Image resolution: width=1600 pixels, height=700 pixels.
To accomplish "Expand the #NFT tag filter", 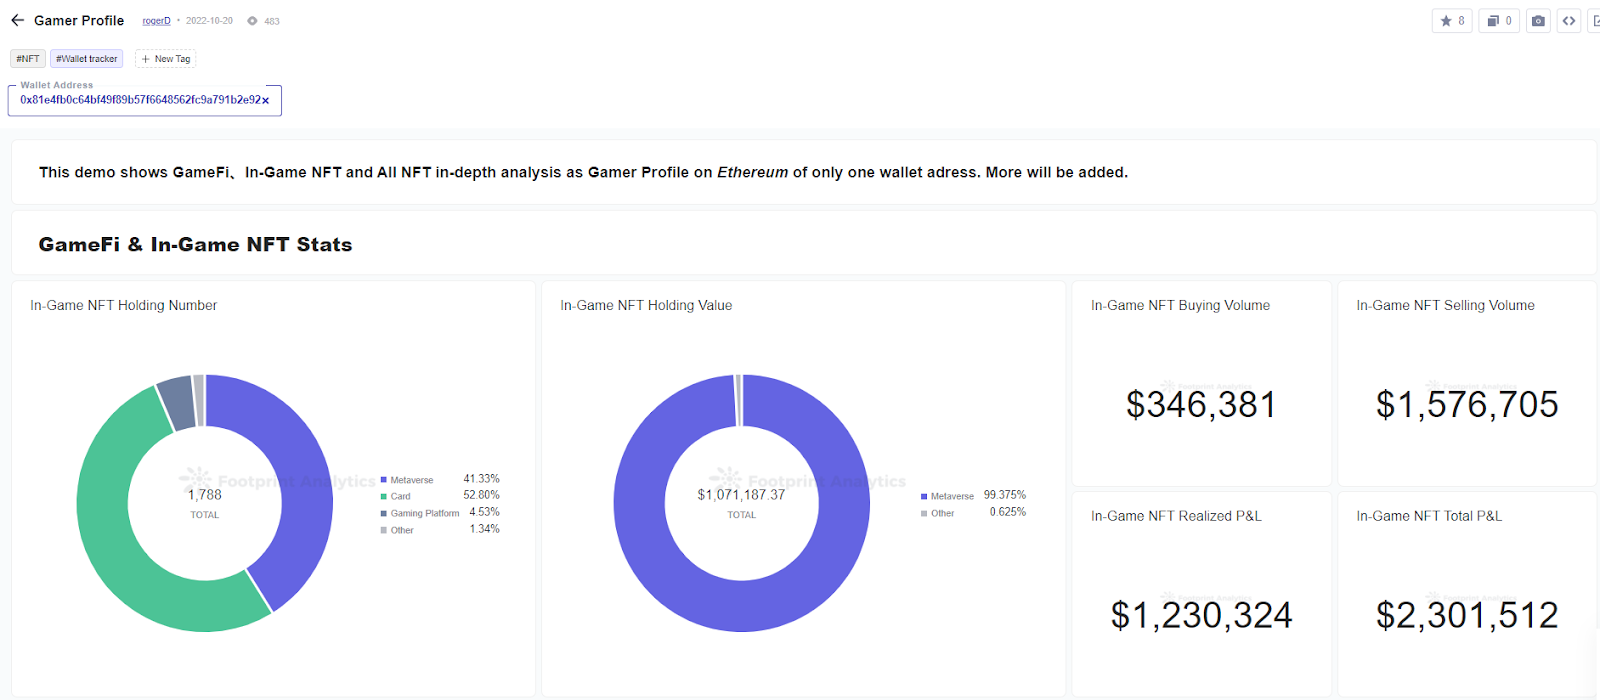I will (x=27, y=58).
